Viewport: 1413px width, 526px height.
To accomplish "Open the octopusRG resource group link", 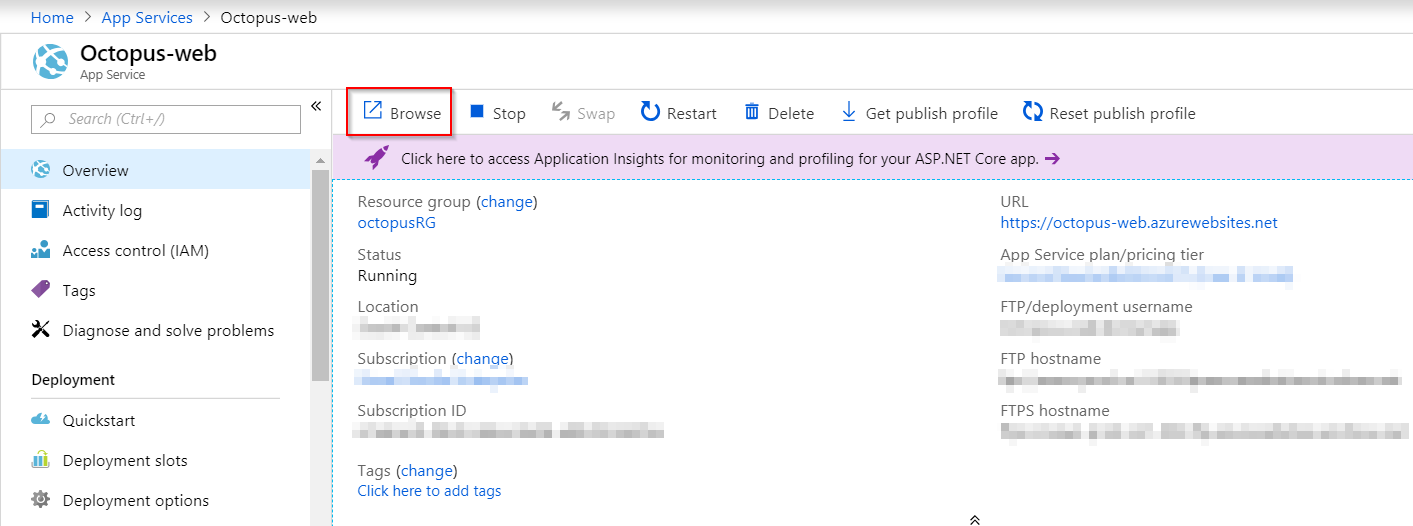I will pyautogui.click(x=397, y=222).
